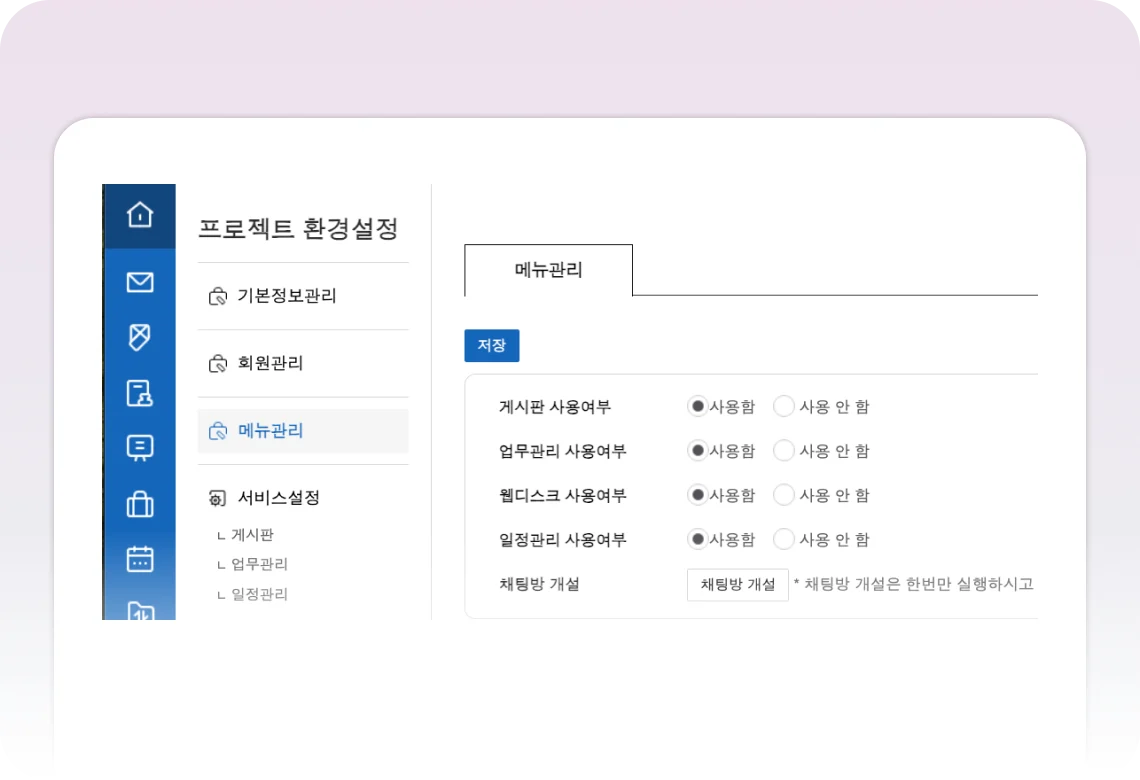1140x780 pixels.
Task: Open 업무관리 sub-item under 서비스설정
Action: click(x=259, y=564)
